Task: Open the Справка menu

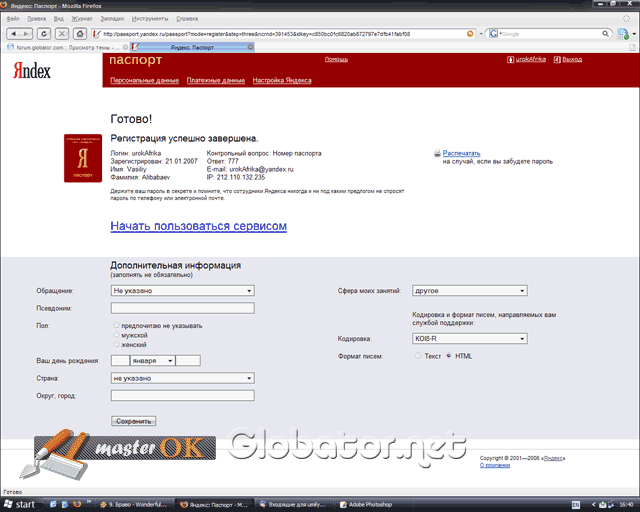Action: coord(187,19)
